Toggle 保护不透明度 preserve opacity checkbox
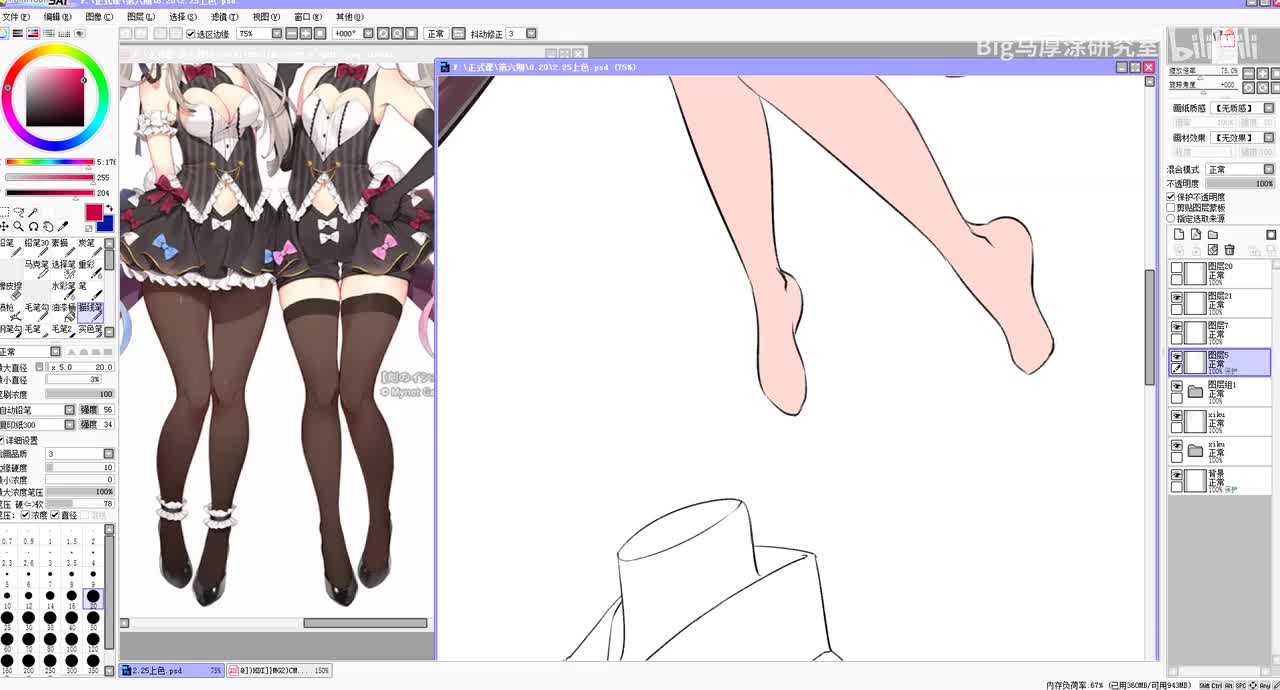 pyautogui.click(x=1171, y=197)
